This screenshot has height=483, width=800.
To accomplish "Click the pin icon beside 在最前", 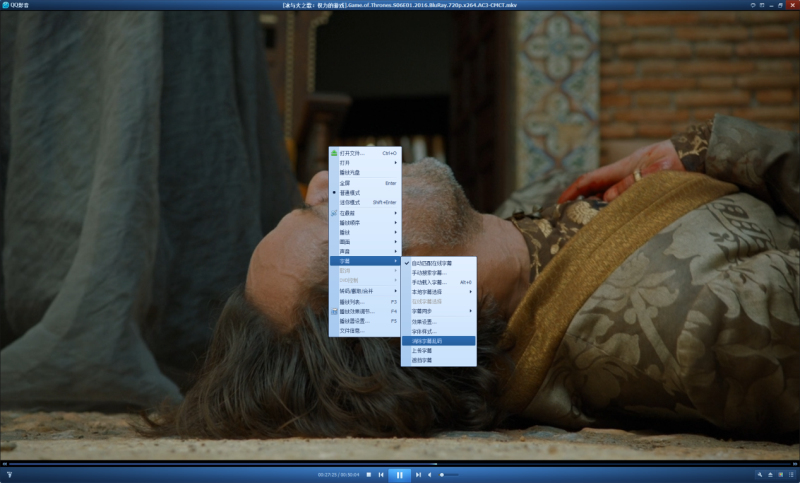I will click(x=334, y=213).
